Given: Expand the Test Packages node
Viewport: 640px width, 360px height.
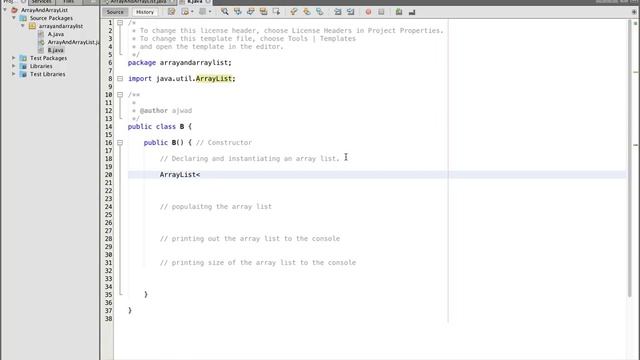Looking at the screenshot, I should pyautogui.click(x=14, y=58).
